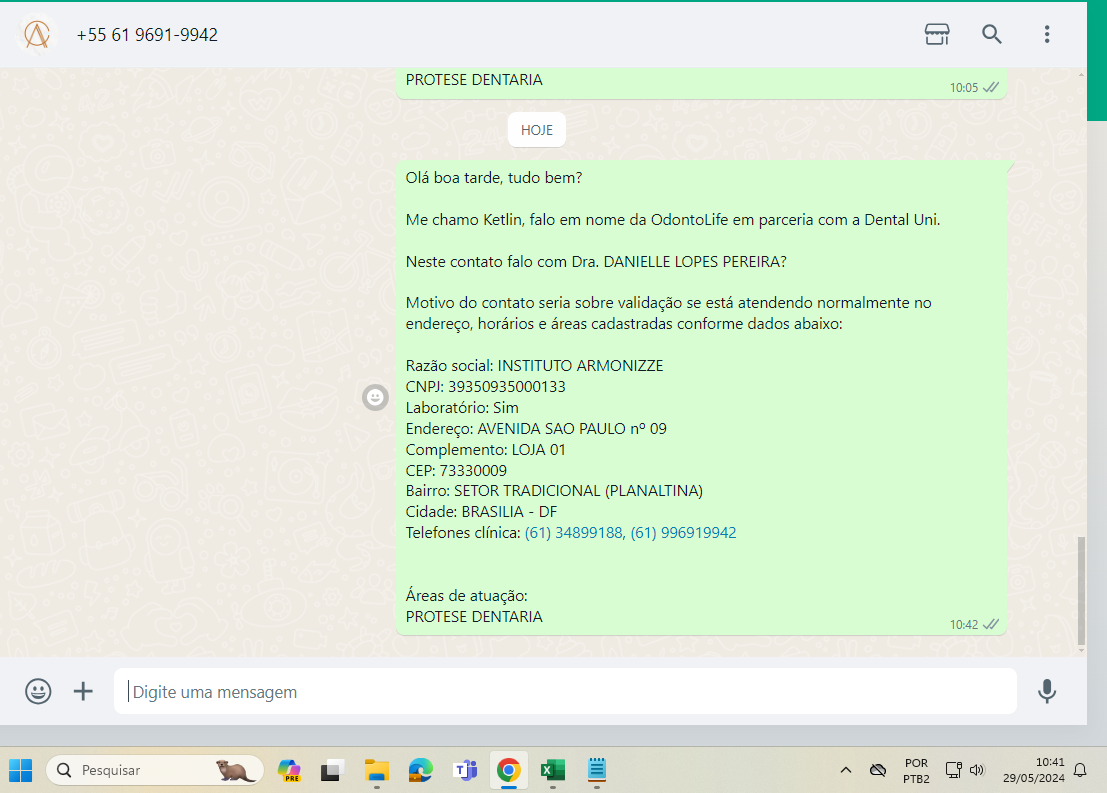Open the cloud sync status tray icon
This screenshot has width=1107, height=793.
pos(878,770)
